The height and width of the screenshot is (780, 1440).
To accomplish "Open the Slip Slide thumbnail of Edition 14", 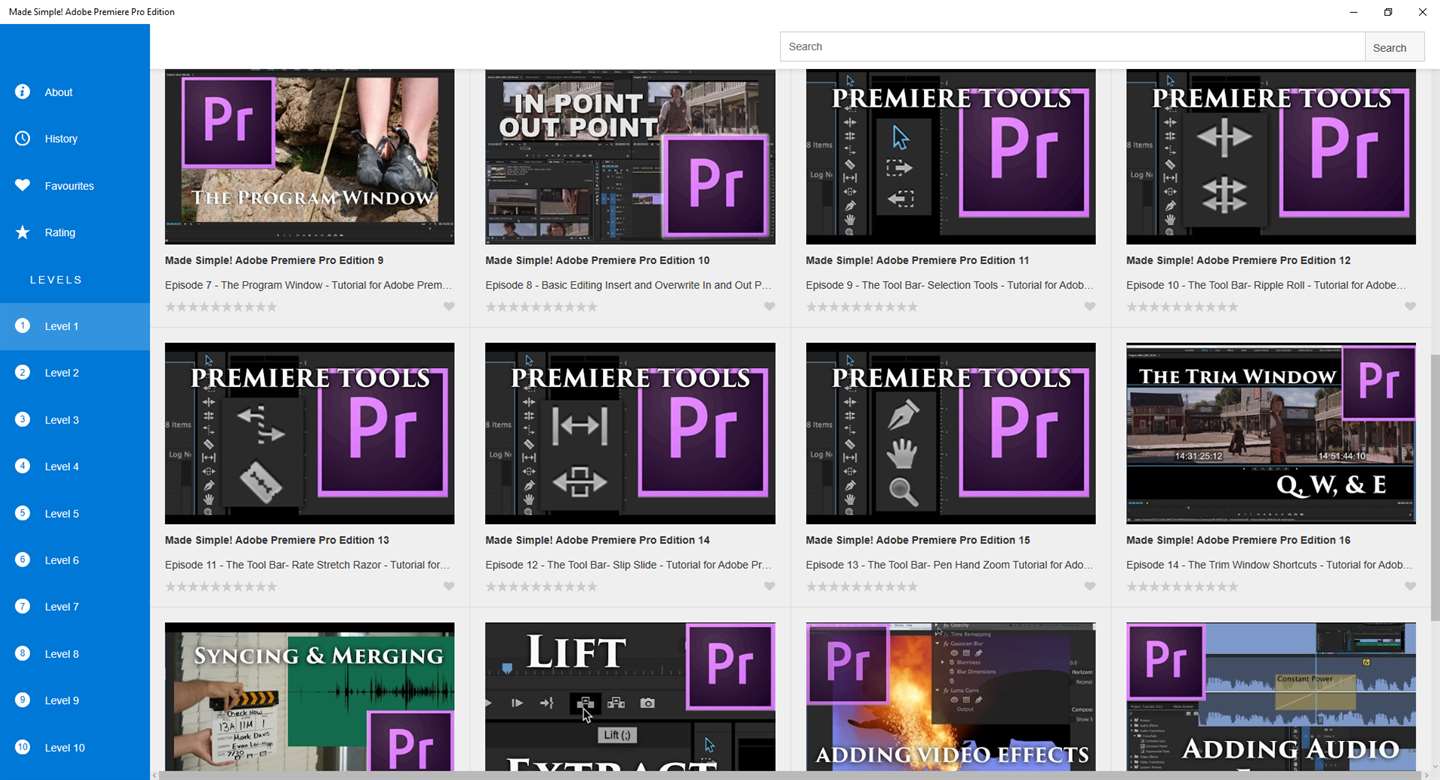I will 630,433.
